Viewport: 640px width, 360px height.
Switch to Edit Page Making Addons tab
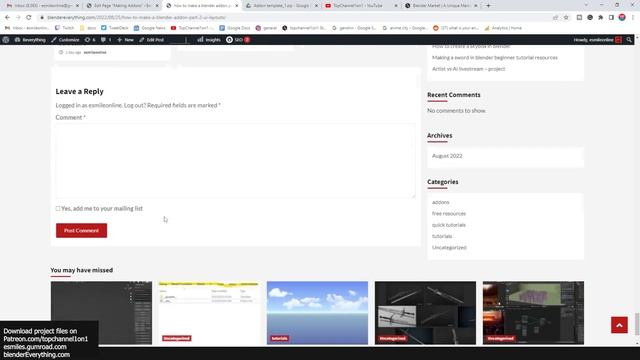pyautogui.click(x=122, y=6)
